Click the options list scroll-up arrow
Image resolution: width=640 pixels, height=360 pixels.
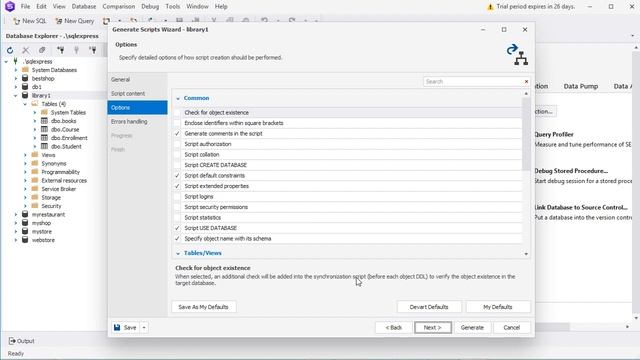click(526, 94)
